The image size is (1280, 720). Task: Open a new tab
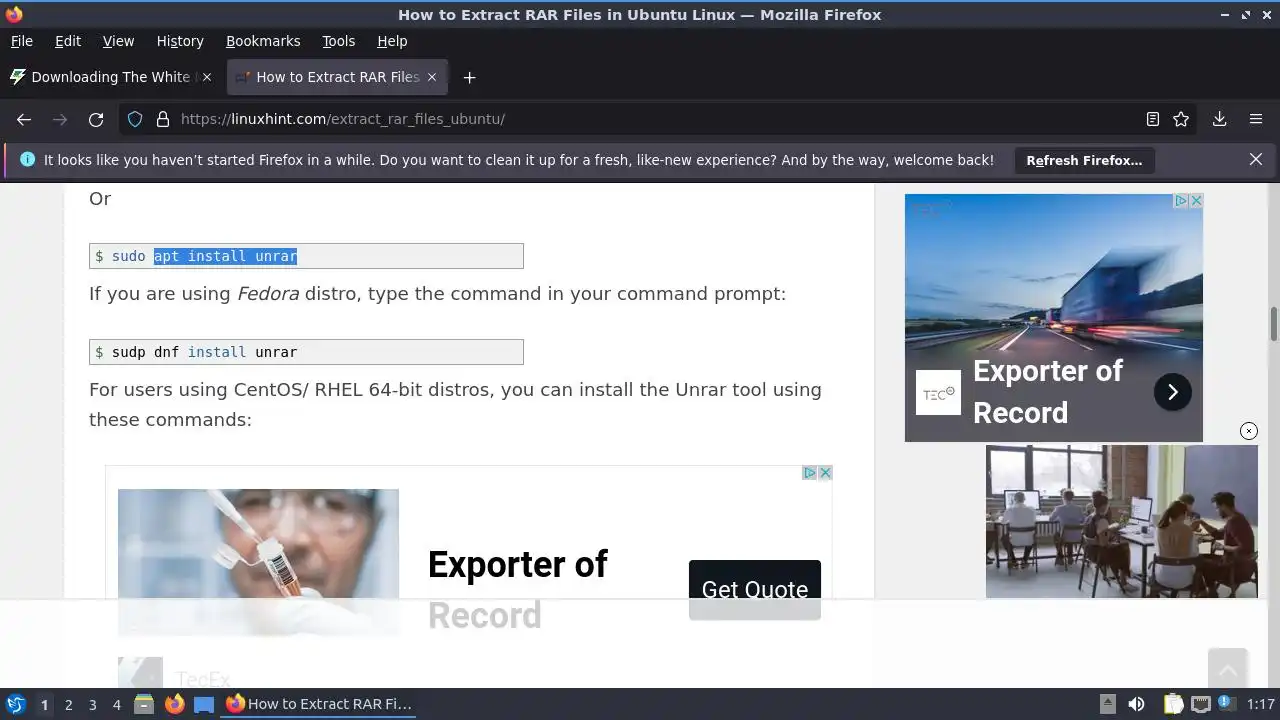pyautogui.click(x=469, y=77)
